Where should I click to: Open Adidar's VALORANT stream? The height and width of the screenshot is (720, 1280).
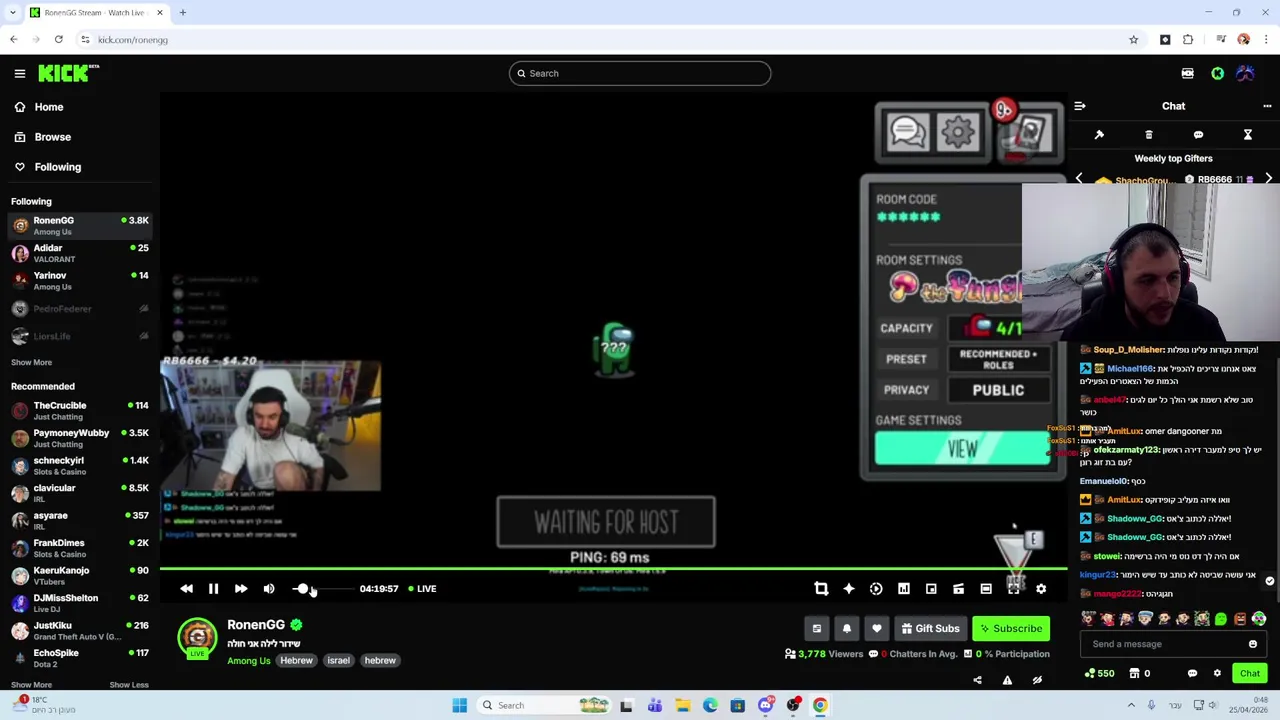coord(80,253)
